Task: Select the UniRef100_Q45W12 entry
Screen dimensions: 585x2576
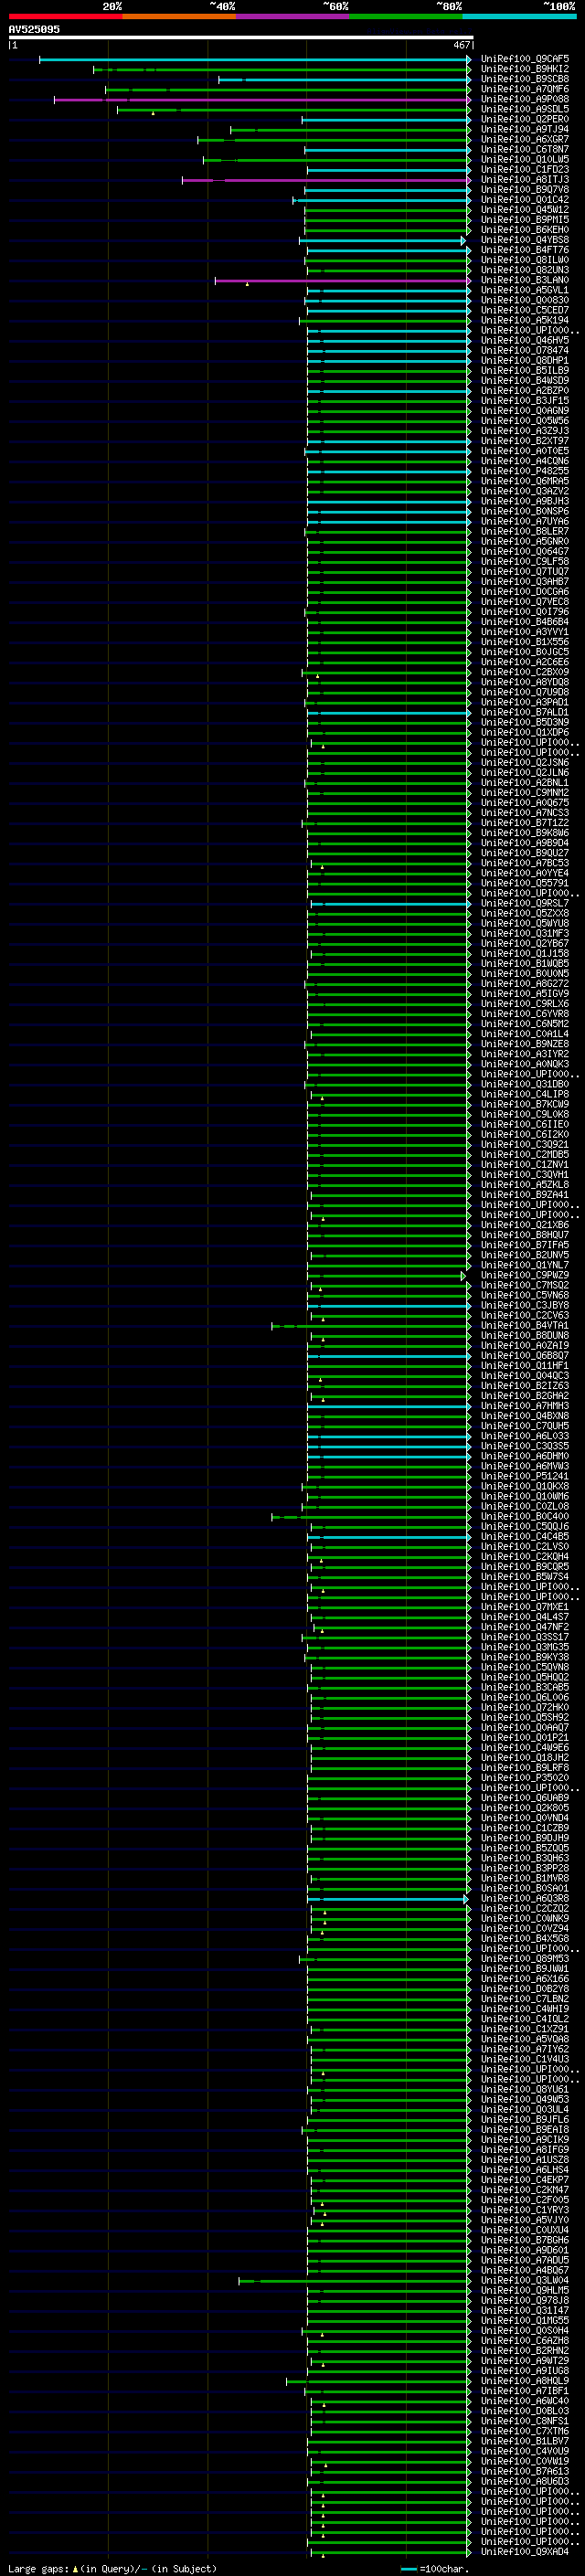Action: [x=525, y=210]
